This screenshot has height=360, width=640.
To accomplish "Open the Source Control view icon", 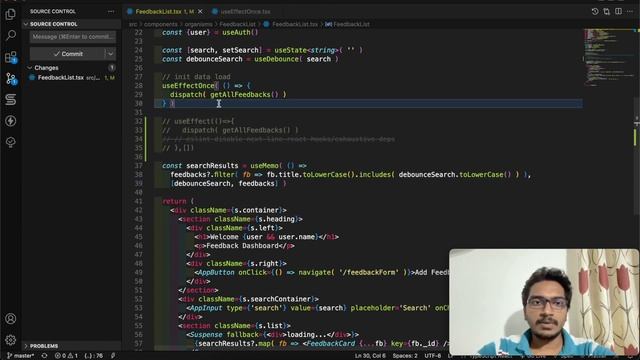I will click(x=11, y=78).
